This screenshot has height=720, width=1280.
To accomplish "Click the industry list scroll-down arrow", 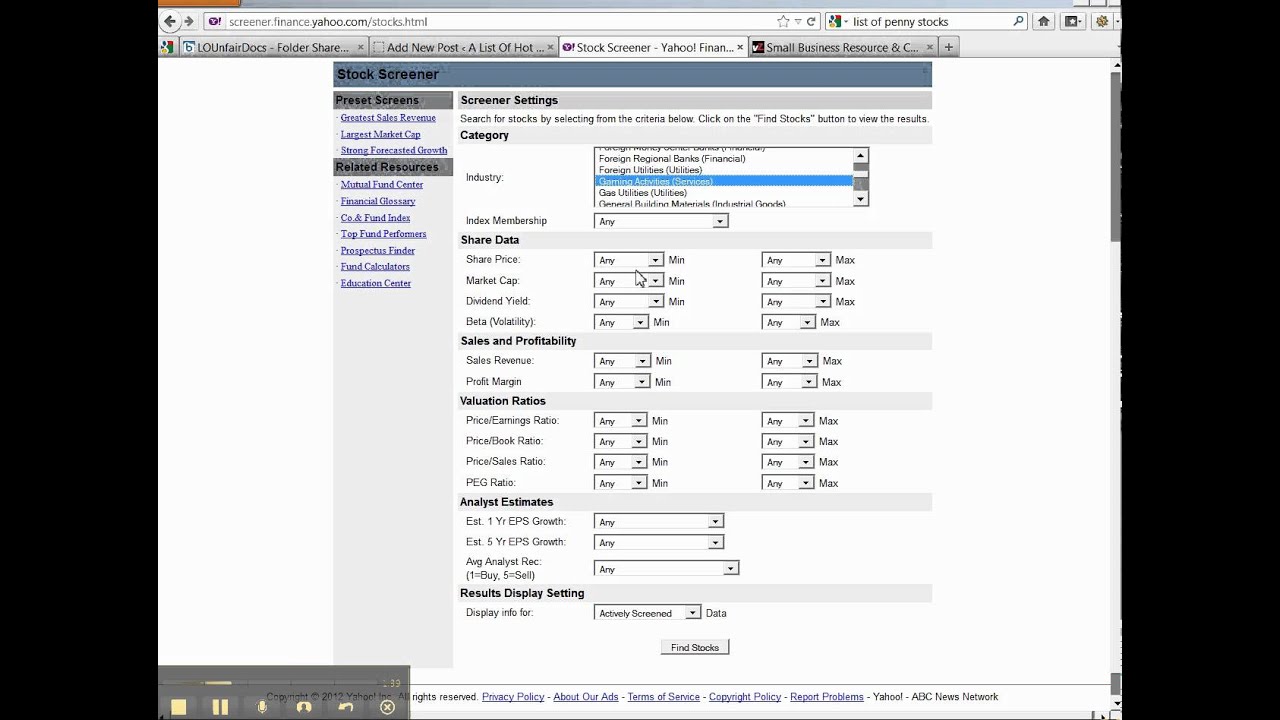I will pyautogui.click(x=860, y=200).
